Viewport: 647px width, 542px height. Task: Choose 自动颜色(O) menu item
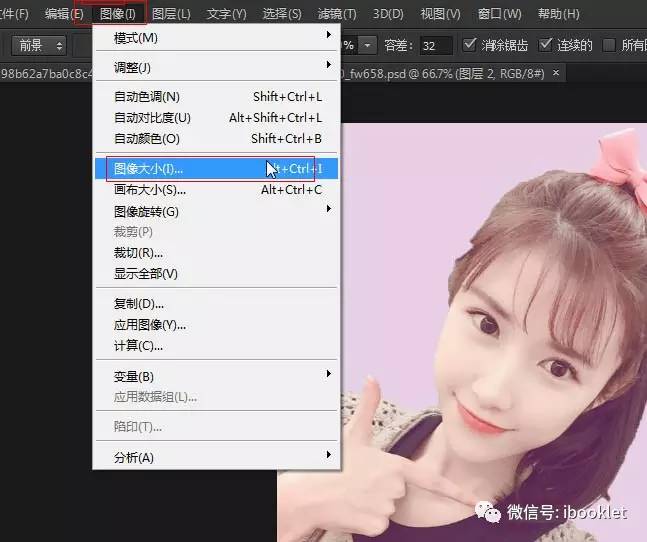click(x=216, y=139)
